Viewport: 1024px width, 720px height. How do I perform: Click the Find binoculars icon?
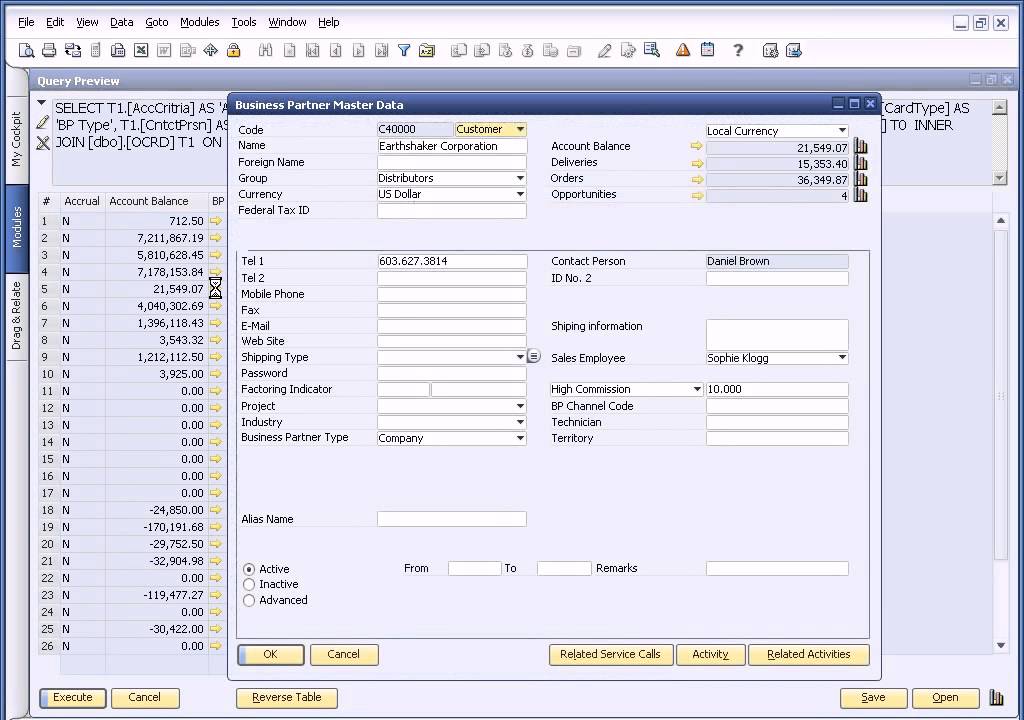(x=265, y=50)
